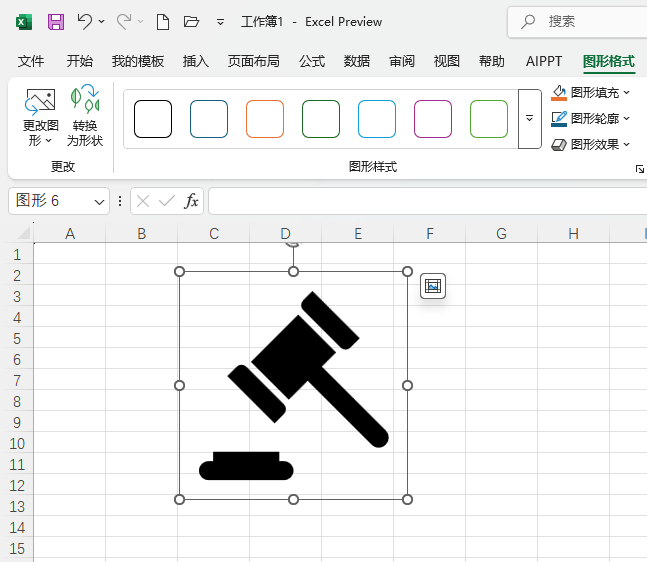This screenshot has width=647, height=562.
Task: Click the Save icon in title bar
Action: tap(56, 21)
